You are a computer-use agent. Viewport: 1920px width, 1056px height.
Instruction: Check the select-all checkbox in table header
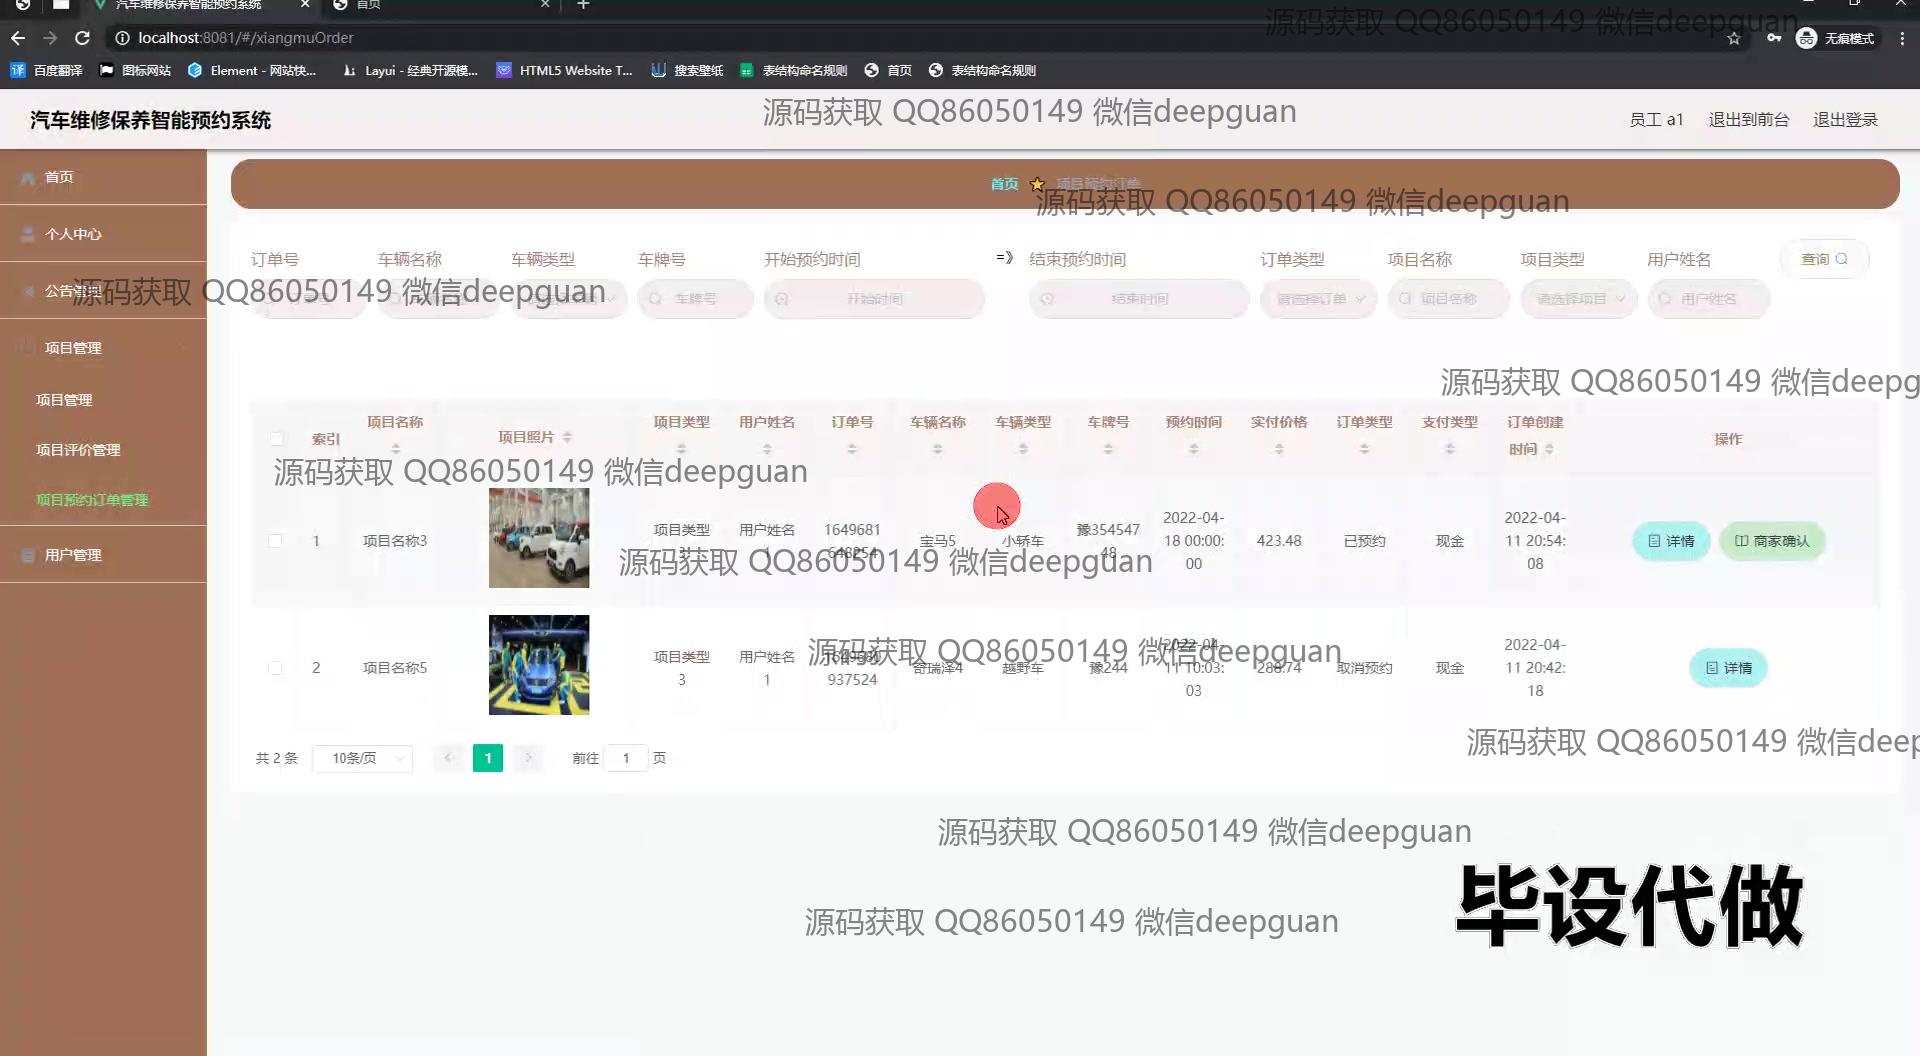(x=277, y=439)
